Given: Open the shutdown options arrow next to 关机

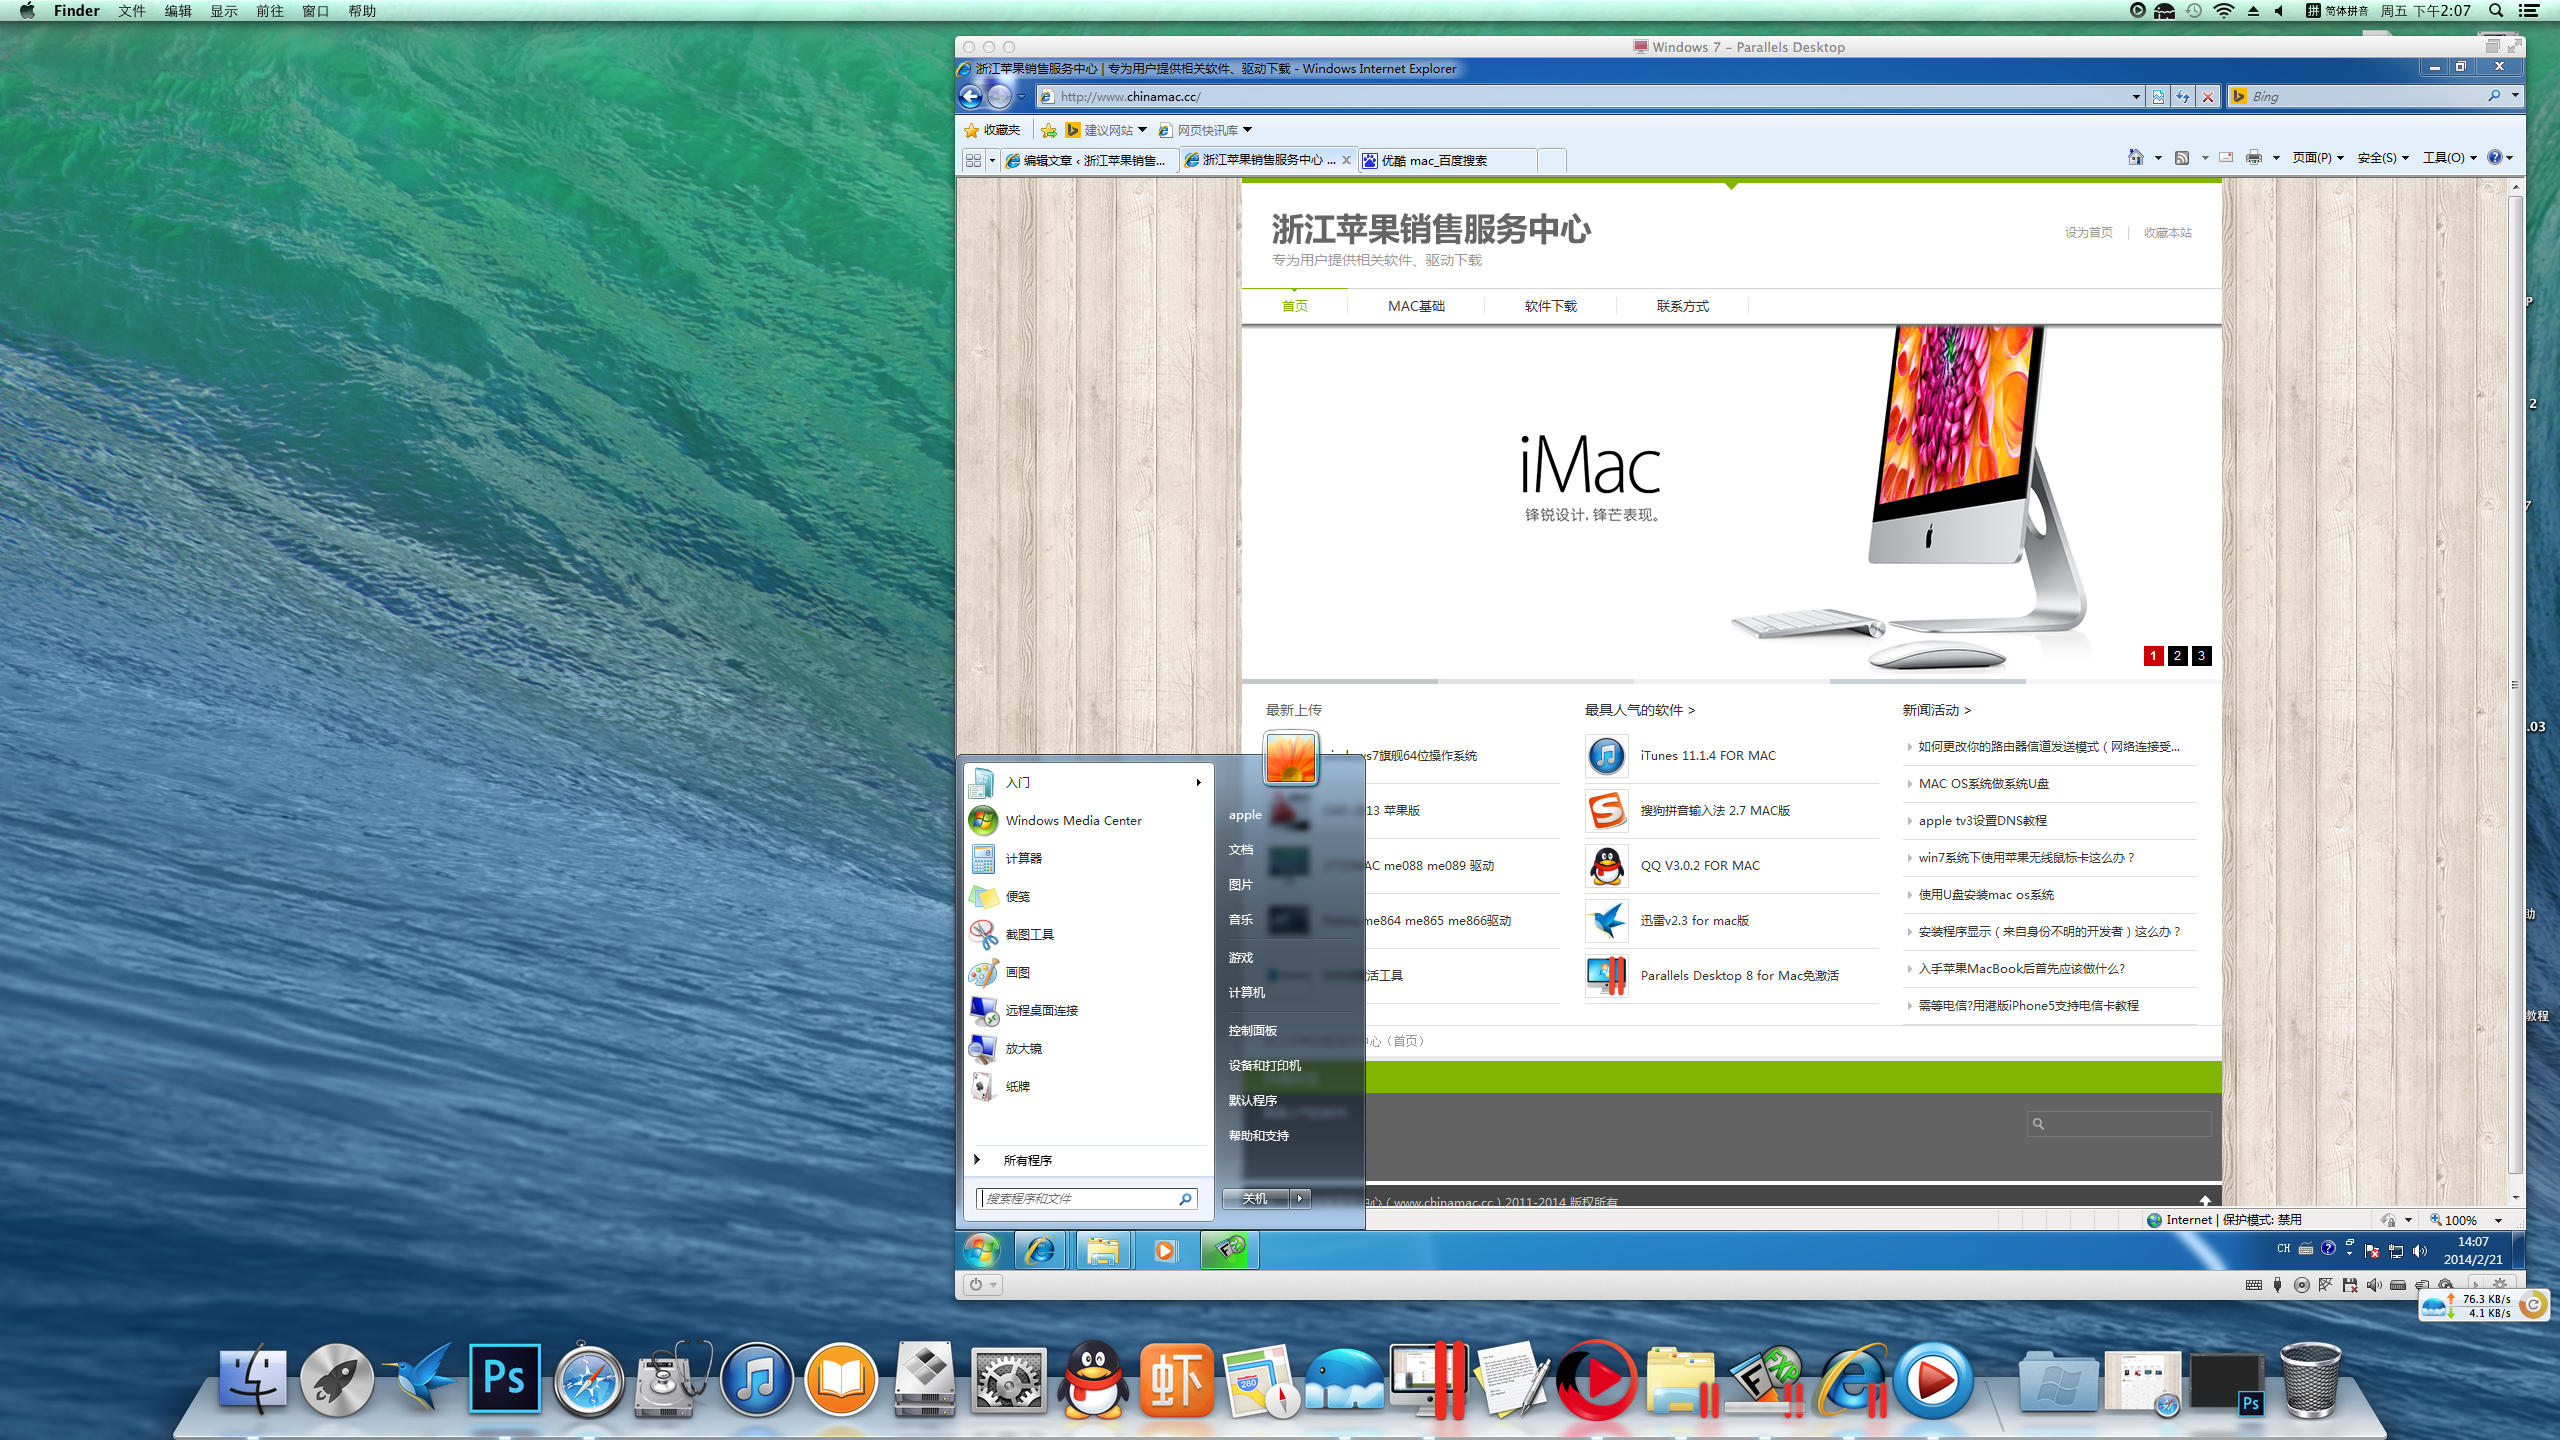Looking at the screenshot, I should [1300, 1198].
